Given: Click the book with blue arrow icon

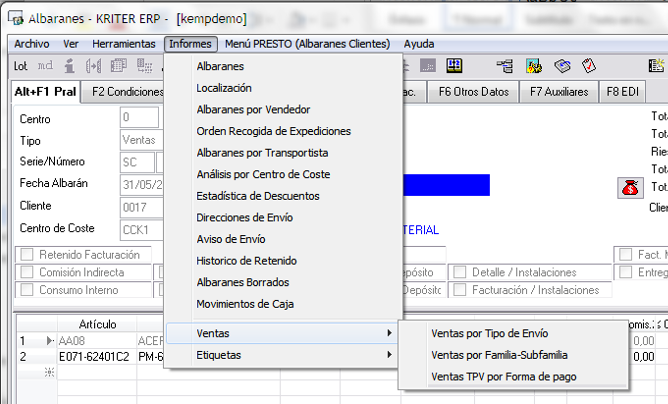Looking at the screenshot, I should (x=562, y=66).
